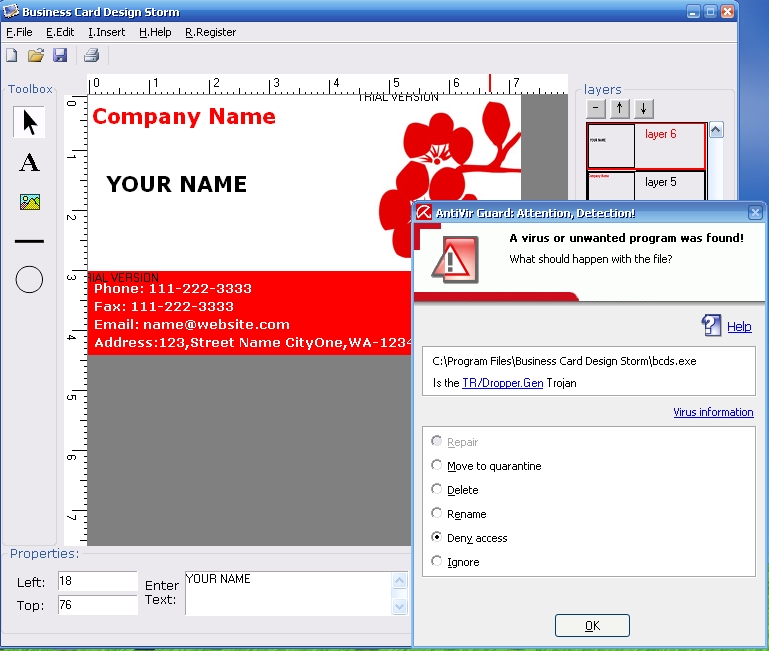Remove layer with the minus button
The height and width of the screenshot is (651, 769).
pyautogui.click(x=596, y=108)
